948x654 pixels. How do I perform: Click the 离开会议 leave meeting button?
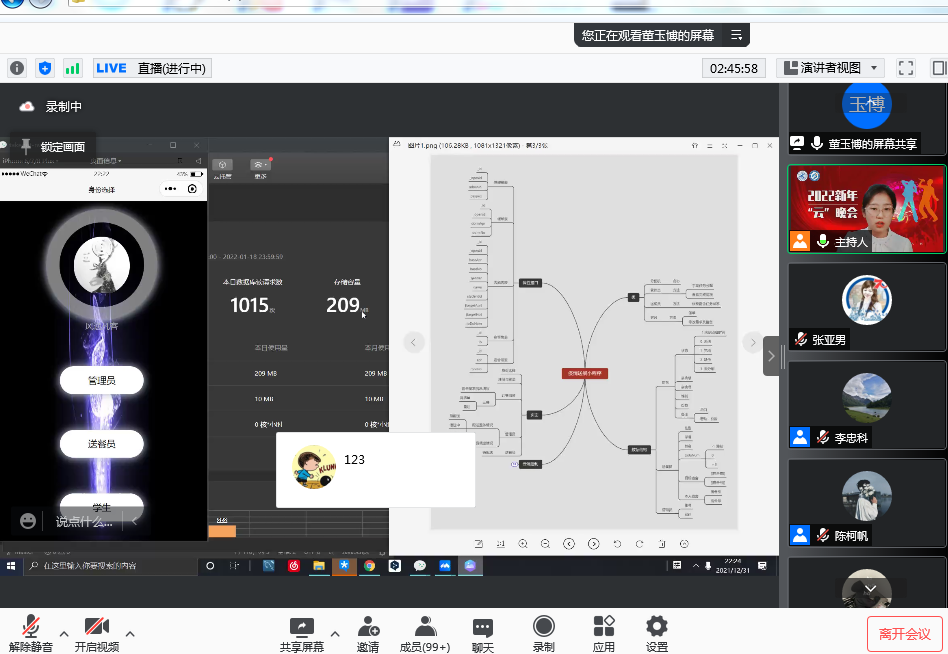click(x=904, y=634)
